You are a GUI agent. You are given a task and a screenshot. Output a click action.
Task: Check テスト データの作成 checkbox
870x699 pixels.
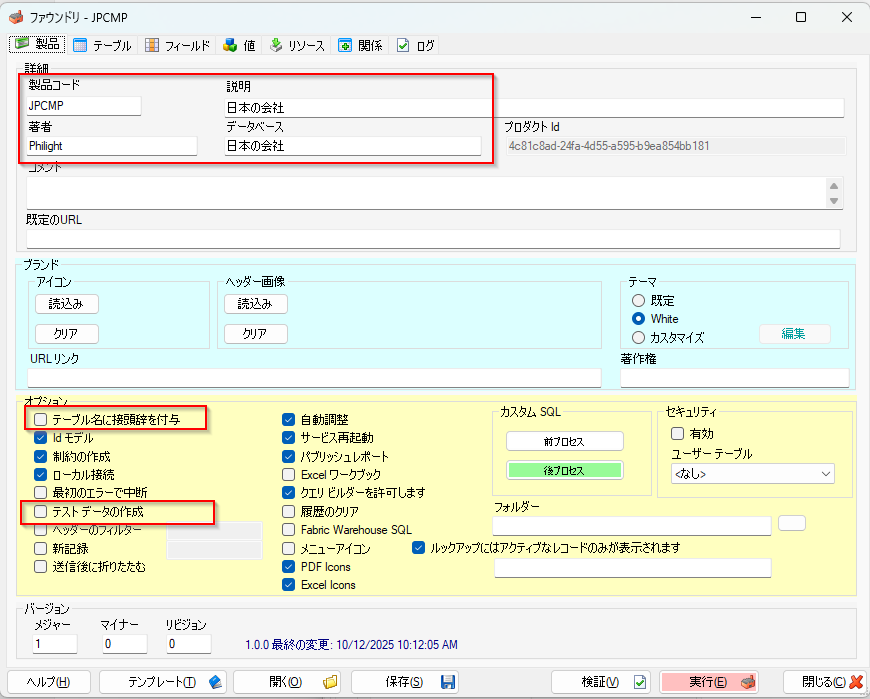(41, 511)
